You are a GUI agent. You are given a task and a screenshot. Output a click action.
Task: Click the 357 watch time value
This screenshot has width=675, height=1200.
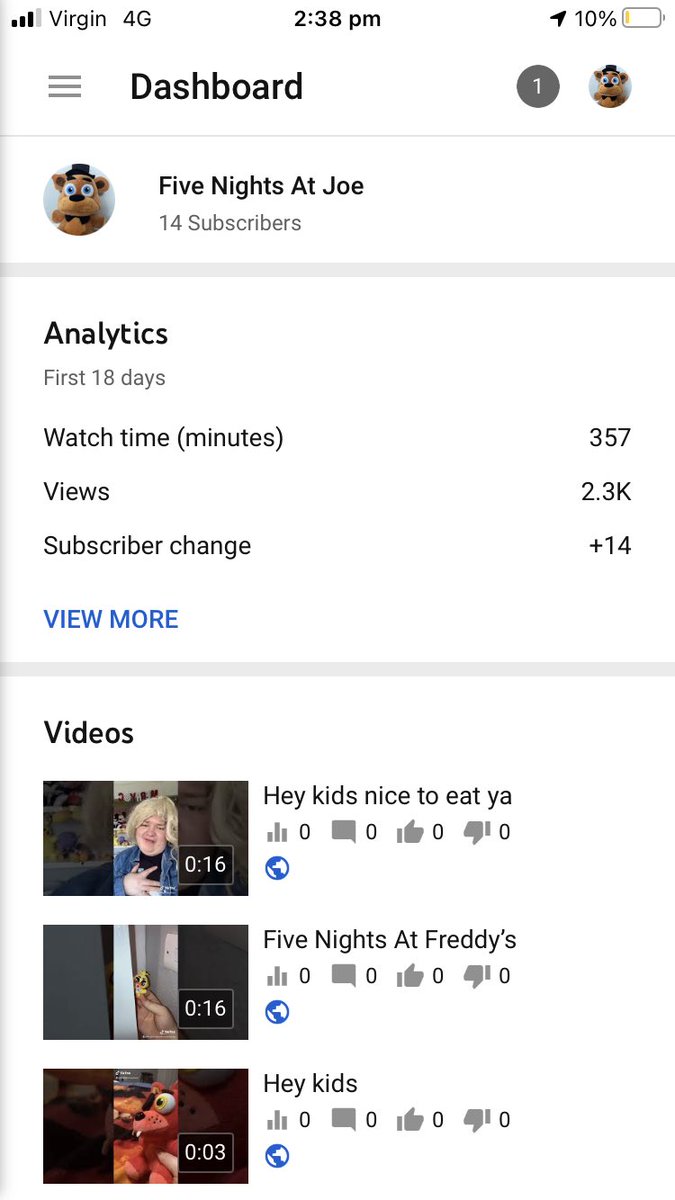[610, 438]
